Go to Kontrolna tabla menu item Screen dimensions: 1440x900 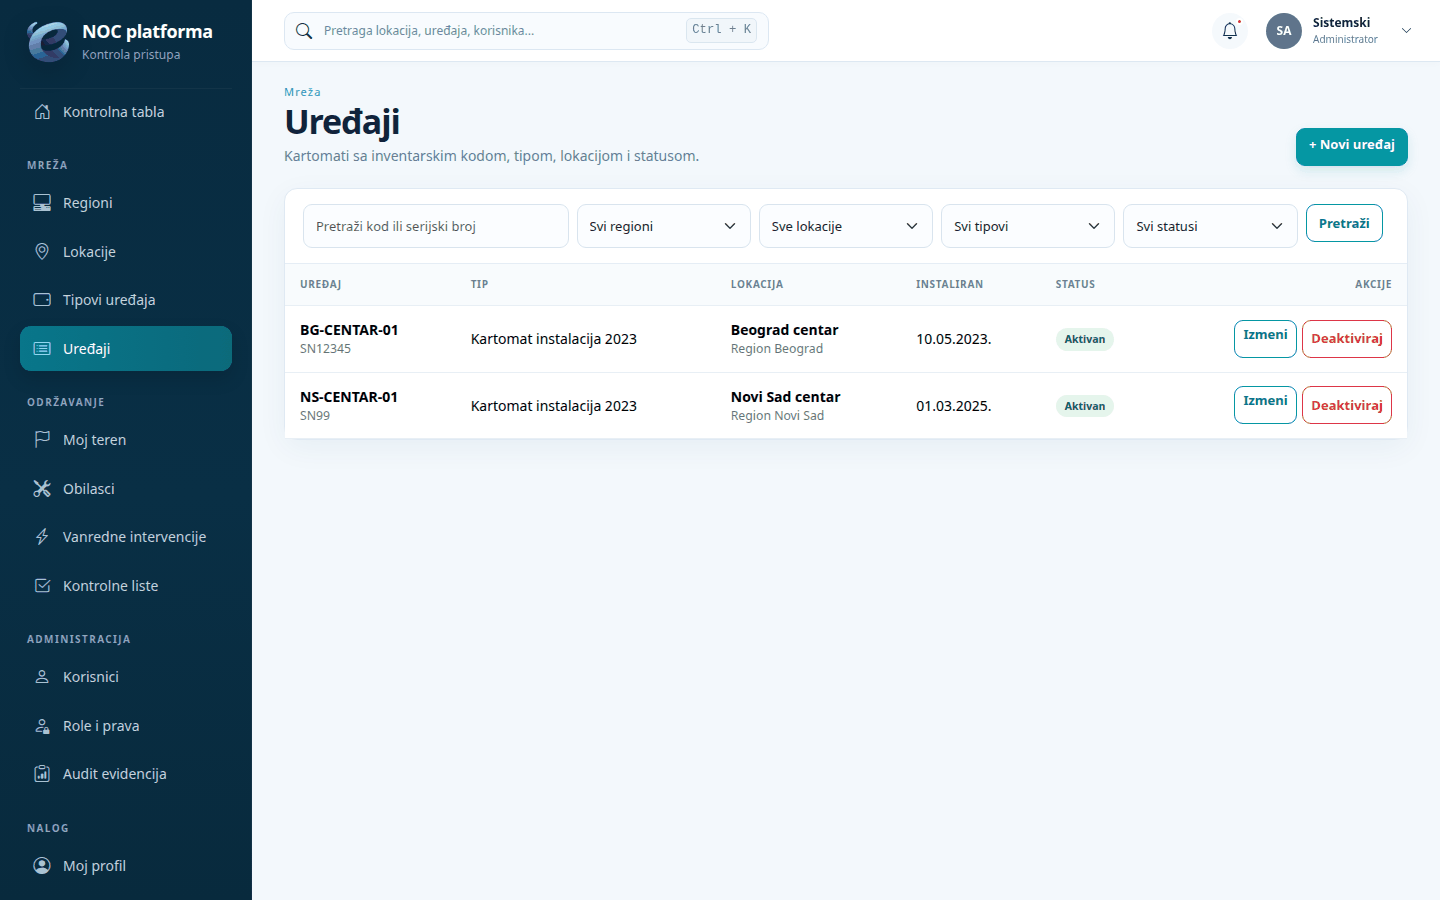(126, 112)
